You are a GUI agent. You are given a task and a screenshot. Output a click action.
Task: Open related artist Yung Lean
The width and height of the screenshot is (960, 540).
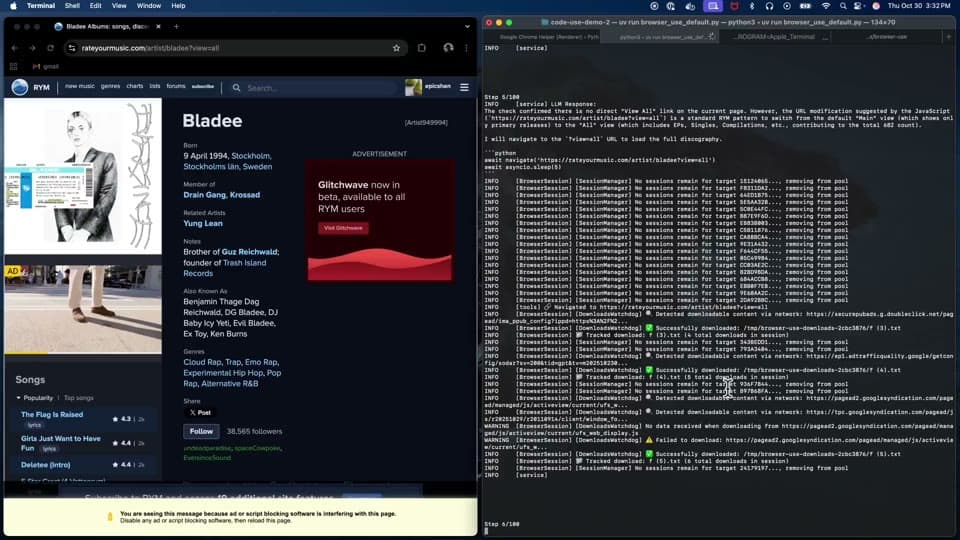click(x=203, y=223)
